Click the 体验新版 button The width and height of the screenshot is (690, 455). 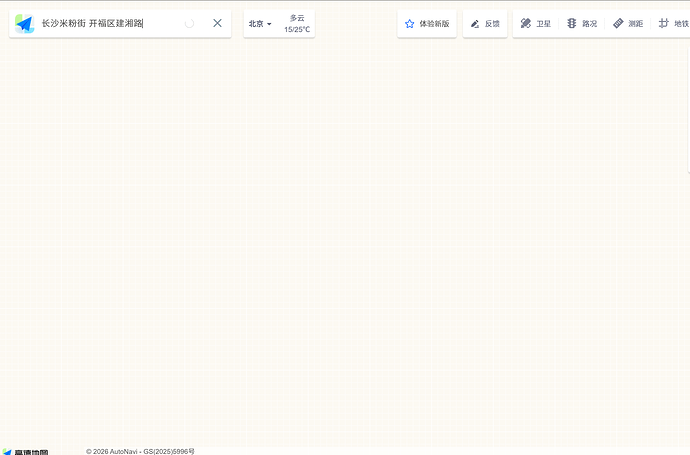pos(427,24)
